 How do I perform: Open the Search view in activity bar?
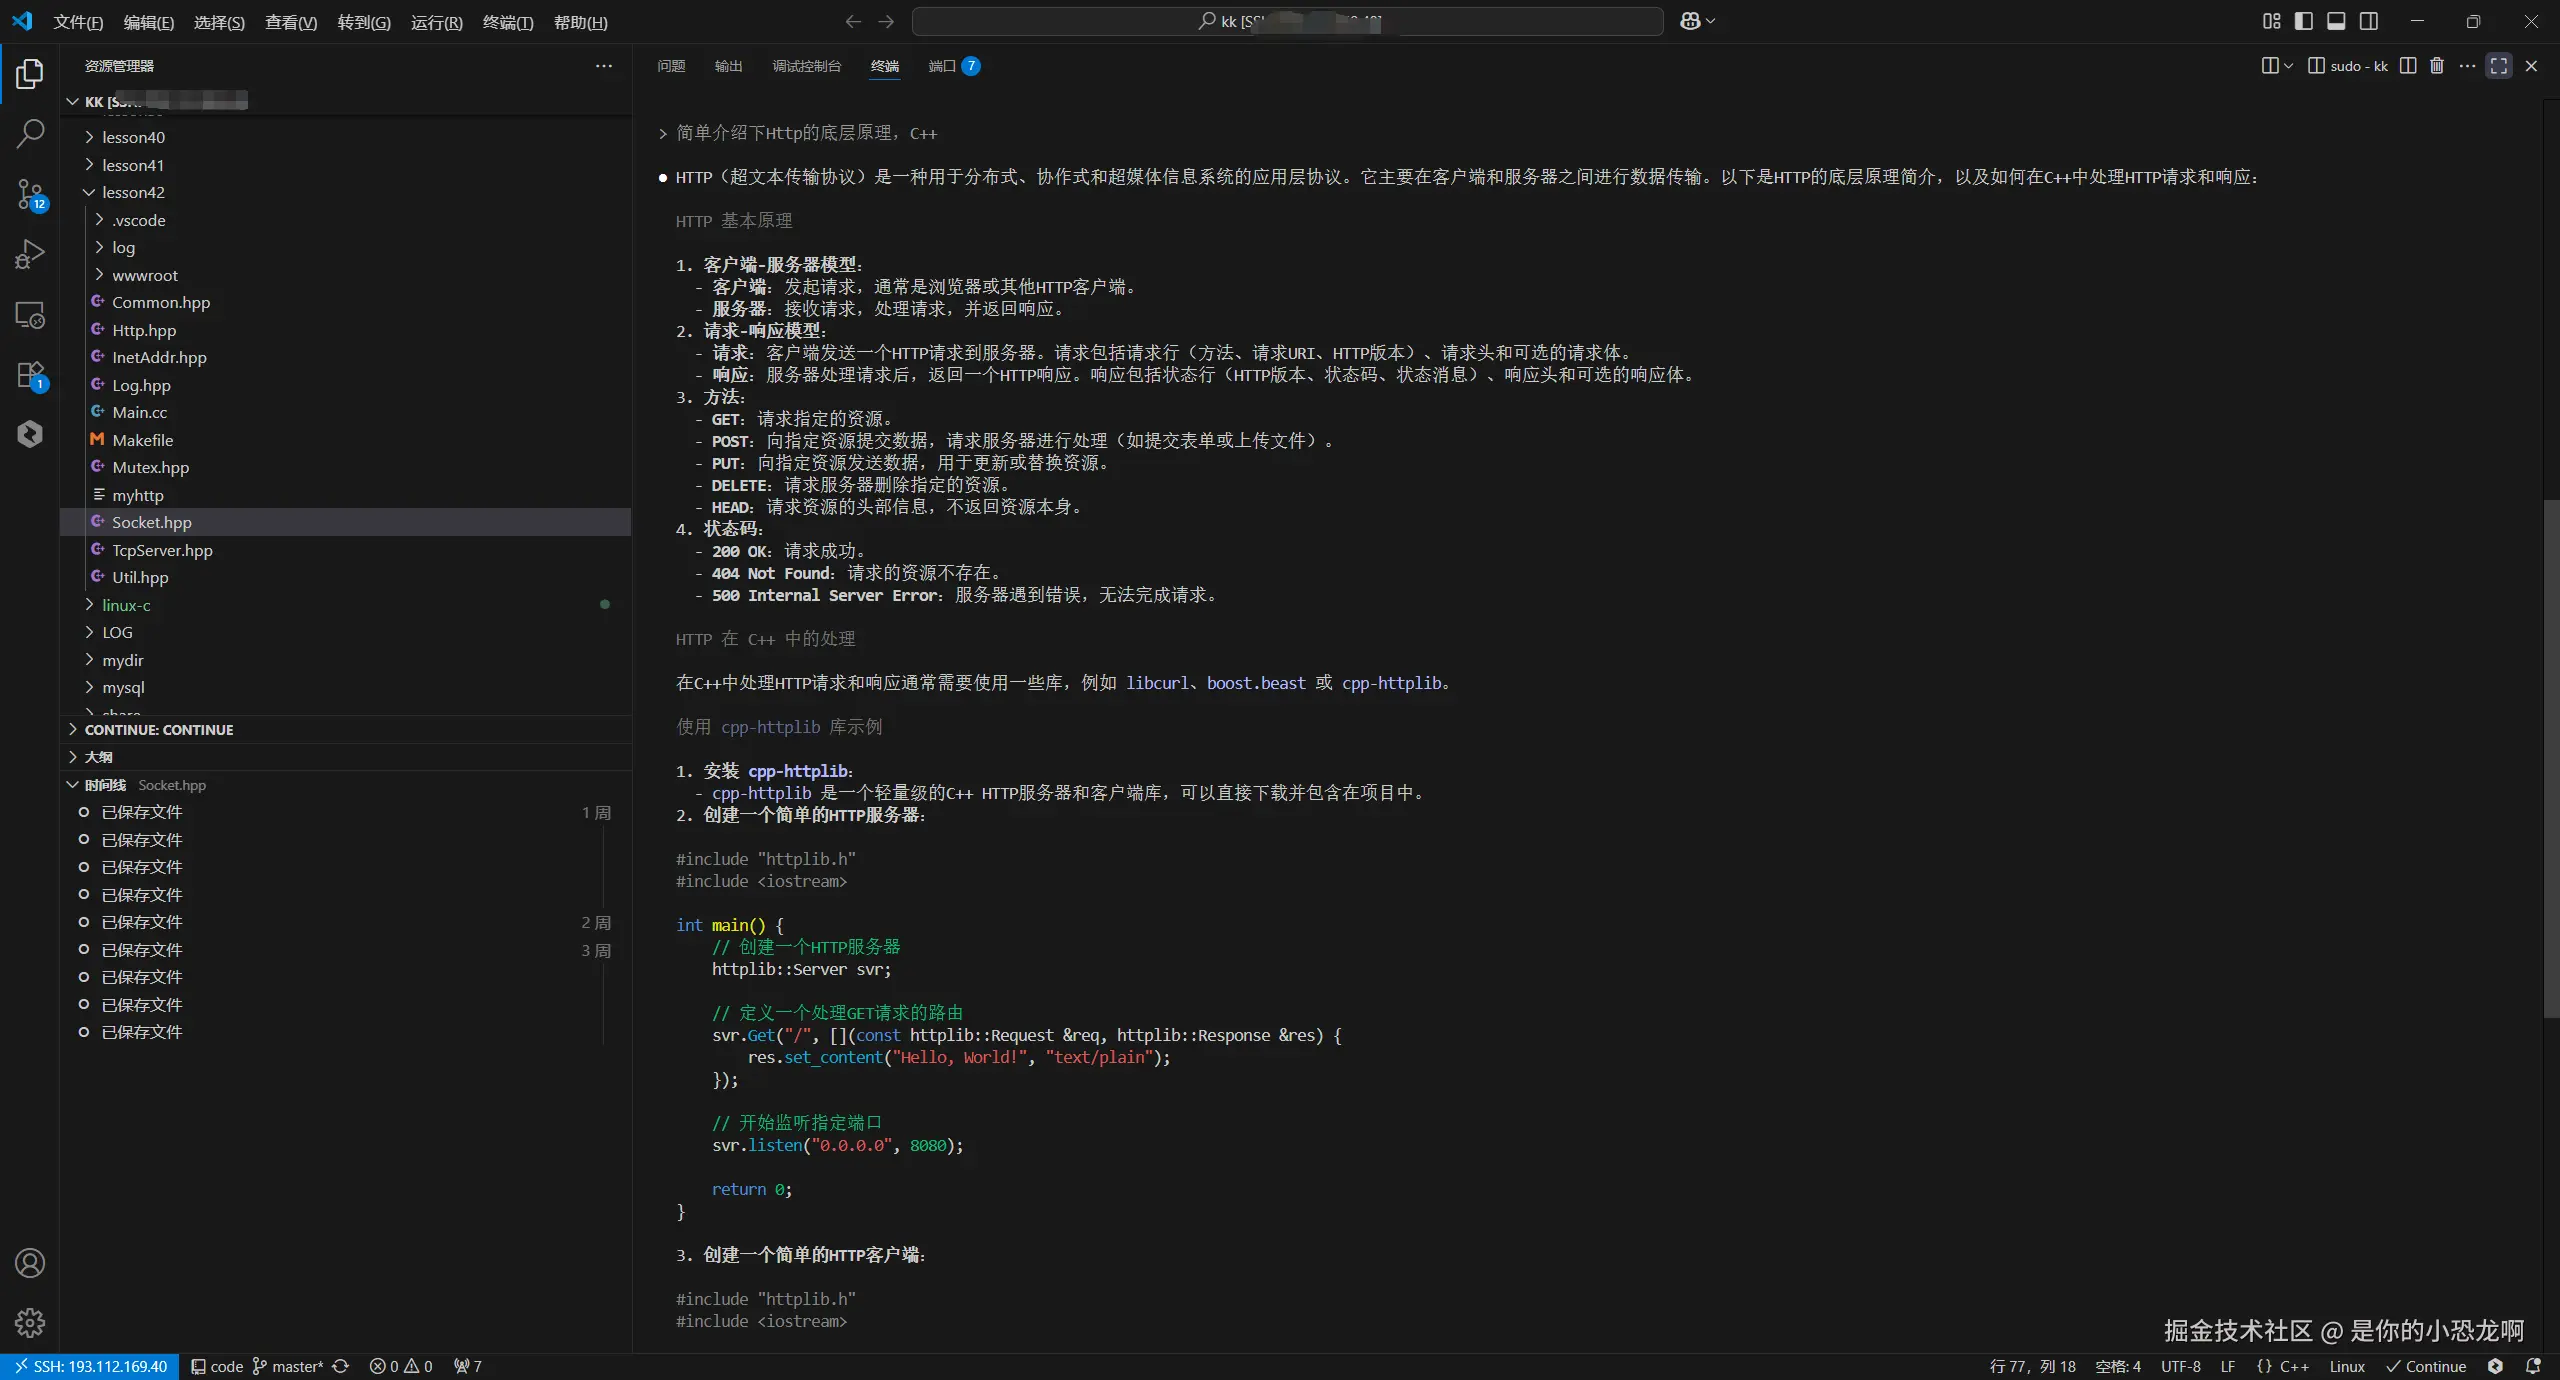pos(30,133)
